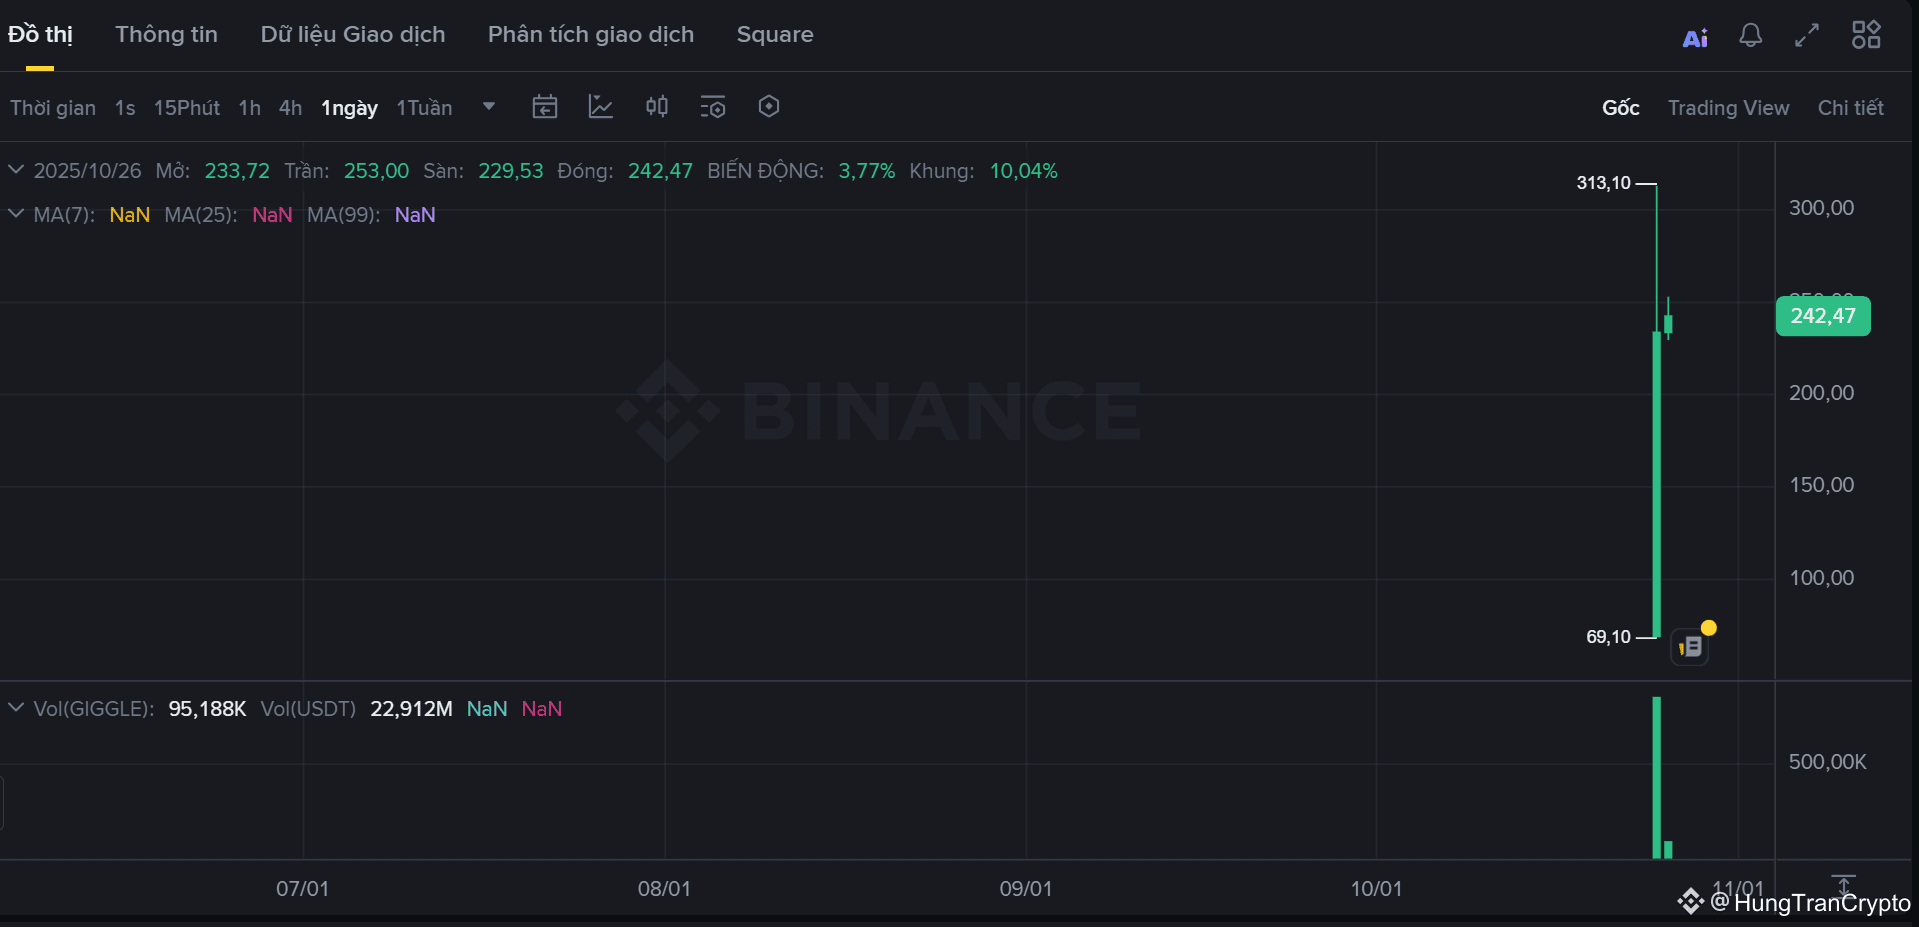This screenshot has width=1919, height=927.
Task: Expand chart to fullscreen with arrows icon
Action: coord(1807,36)
